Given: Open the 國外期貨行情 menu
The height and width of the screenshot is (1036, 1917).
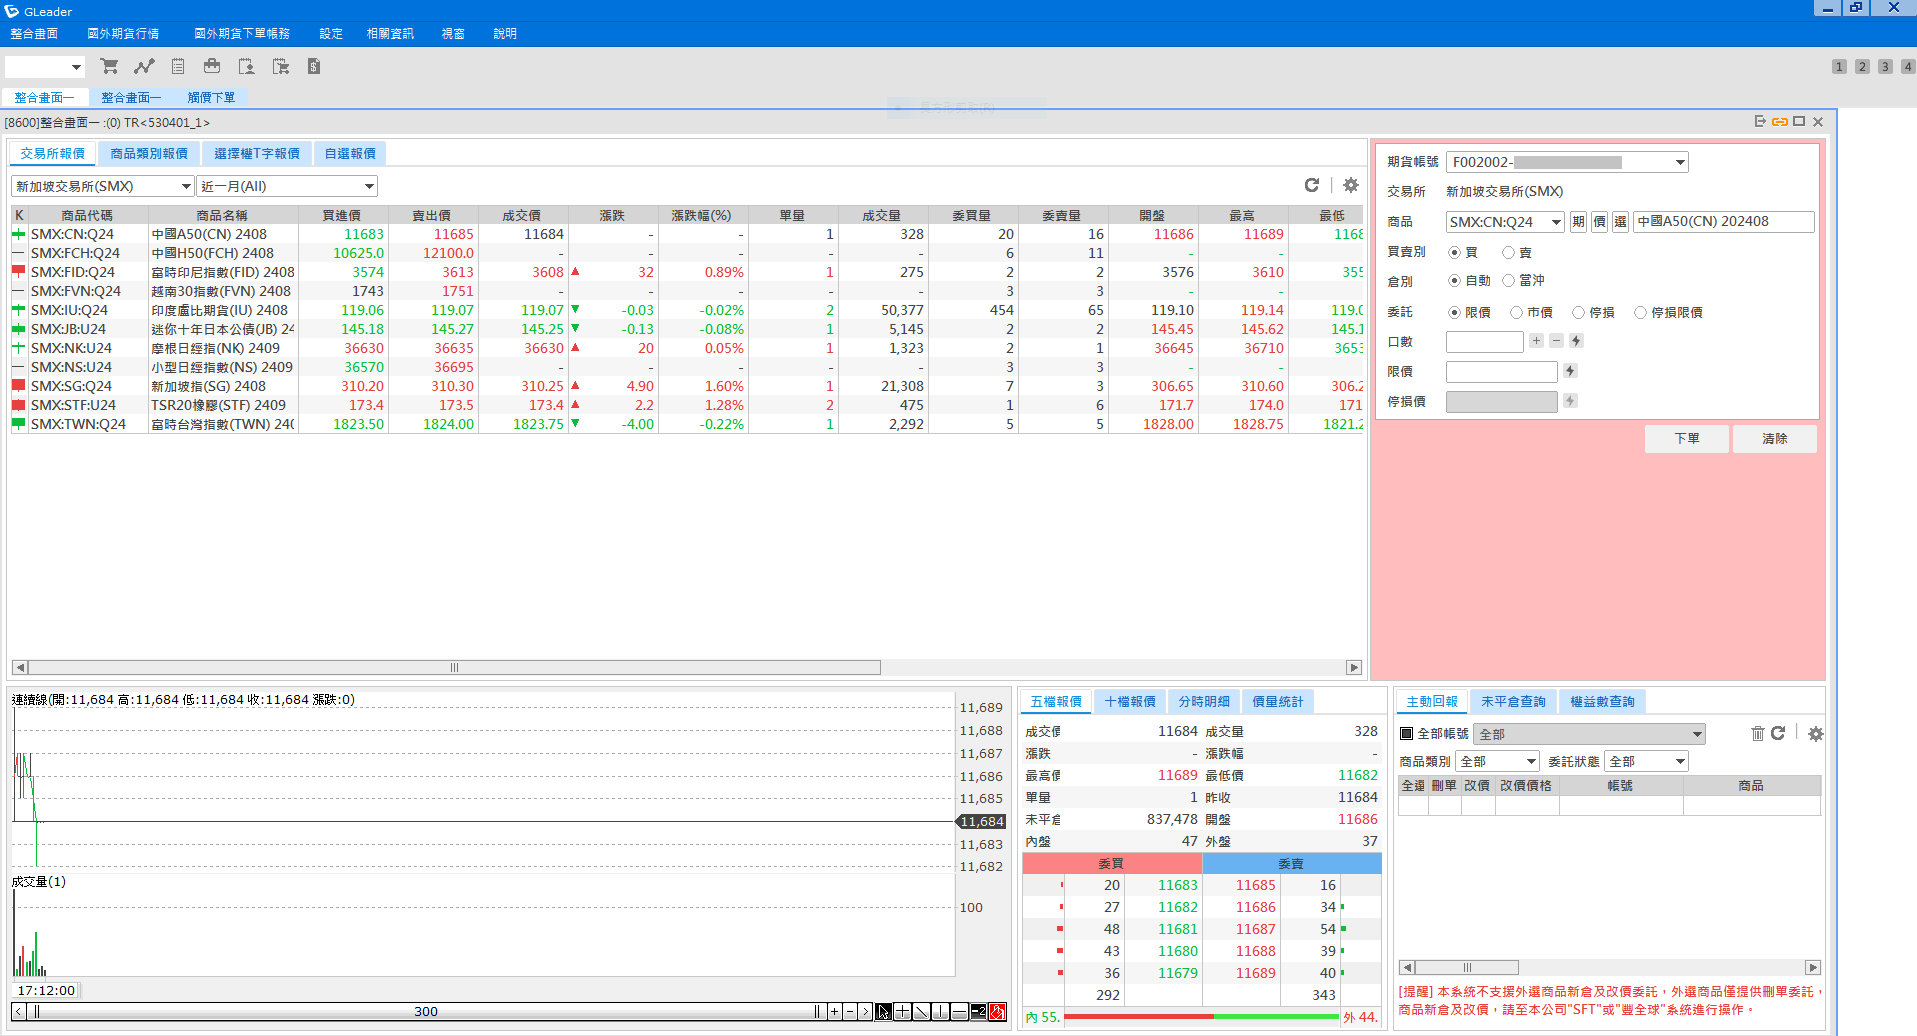Looking at the screenshot, I should point(123,34).
